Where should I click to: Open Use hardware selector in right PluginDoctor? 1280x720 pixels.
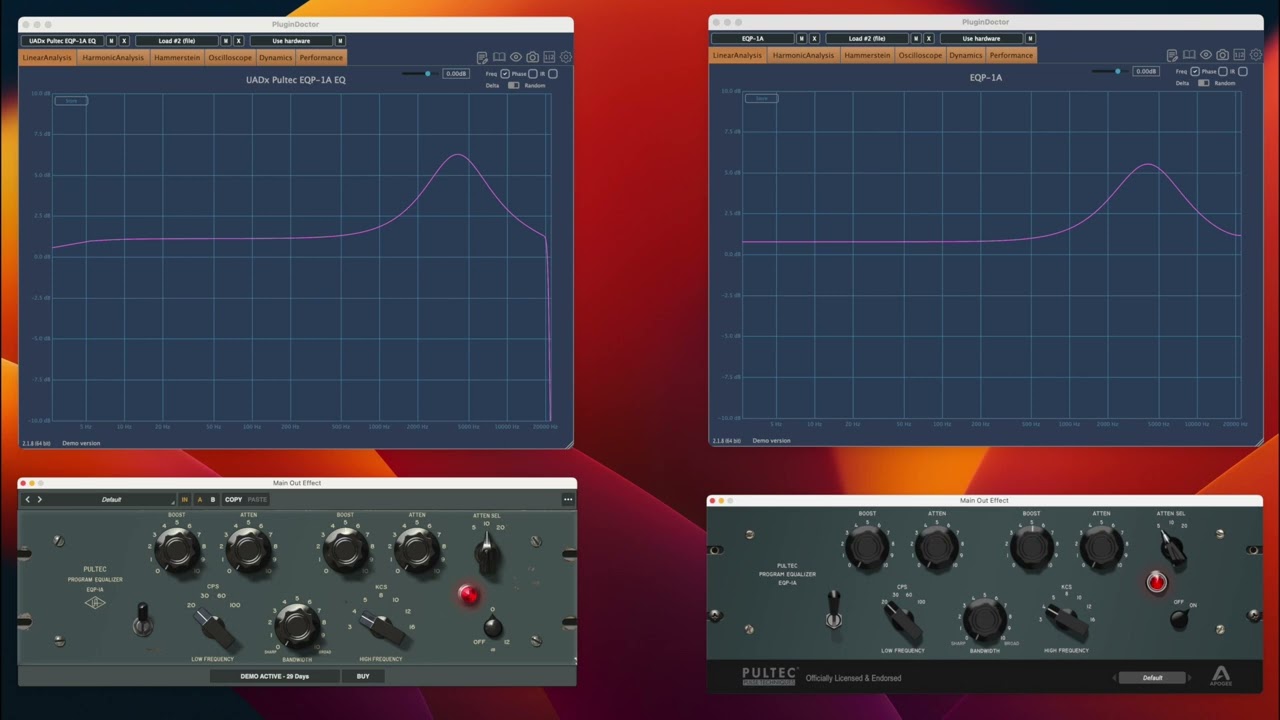click(x=981, y=39)
